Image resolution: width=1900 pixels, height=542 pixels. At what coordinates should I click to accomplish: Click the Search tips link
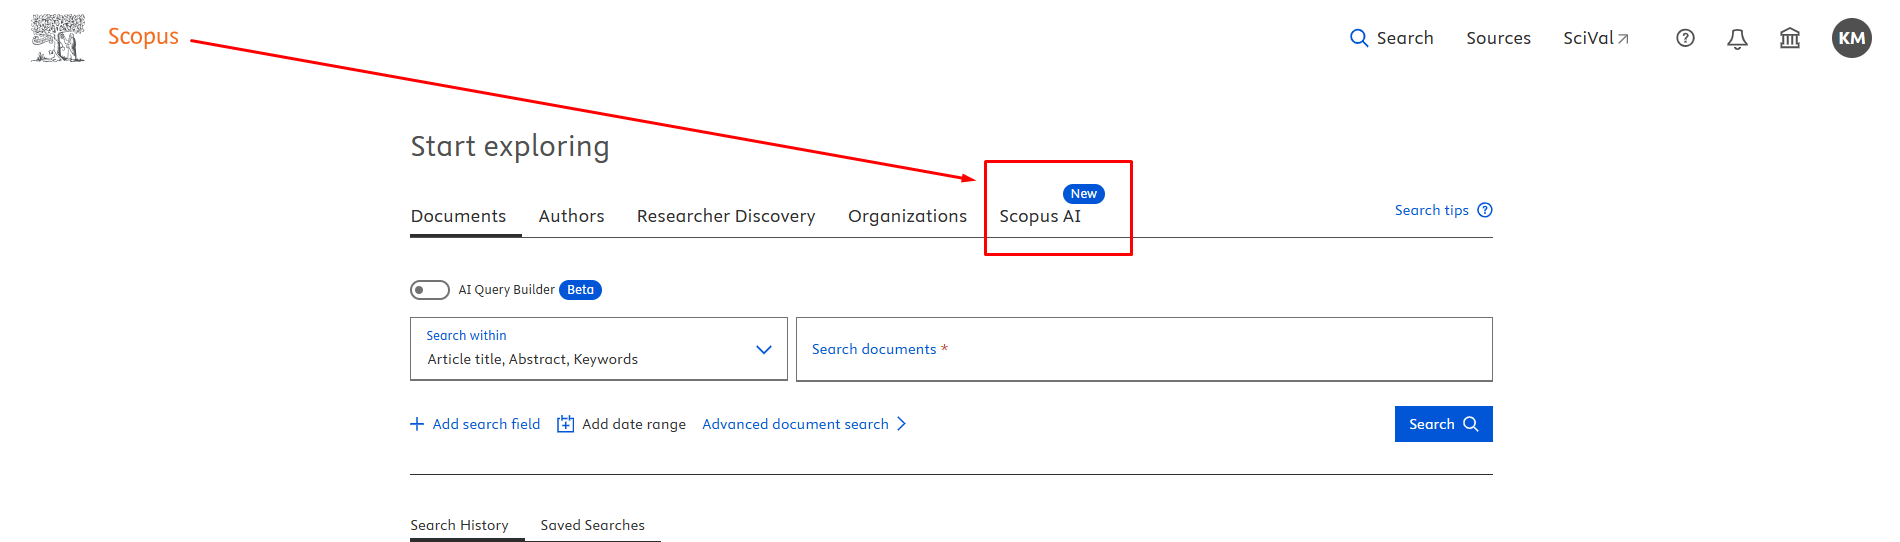pos(1431,210)
